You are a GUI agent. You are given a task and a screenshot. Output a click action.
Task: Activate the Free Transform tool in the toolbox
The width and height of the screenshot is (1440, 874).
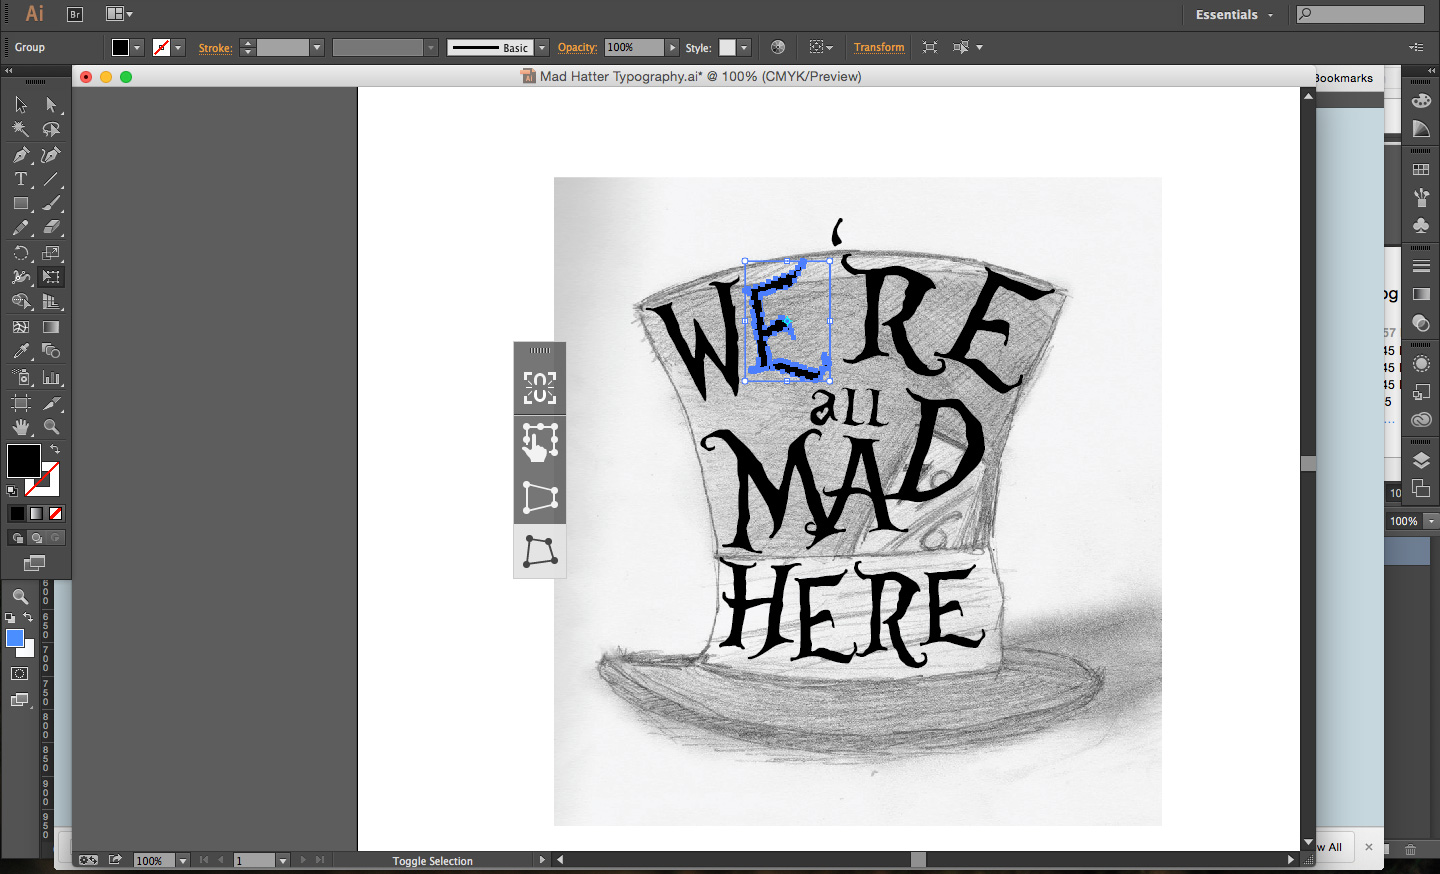[x=51, y=277]
